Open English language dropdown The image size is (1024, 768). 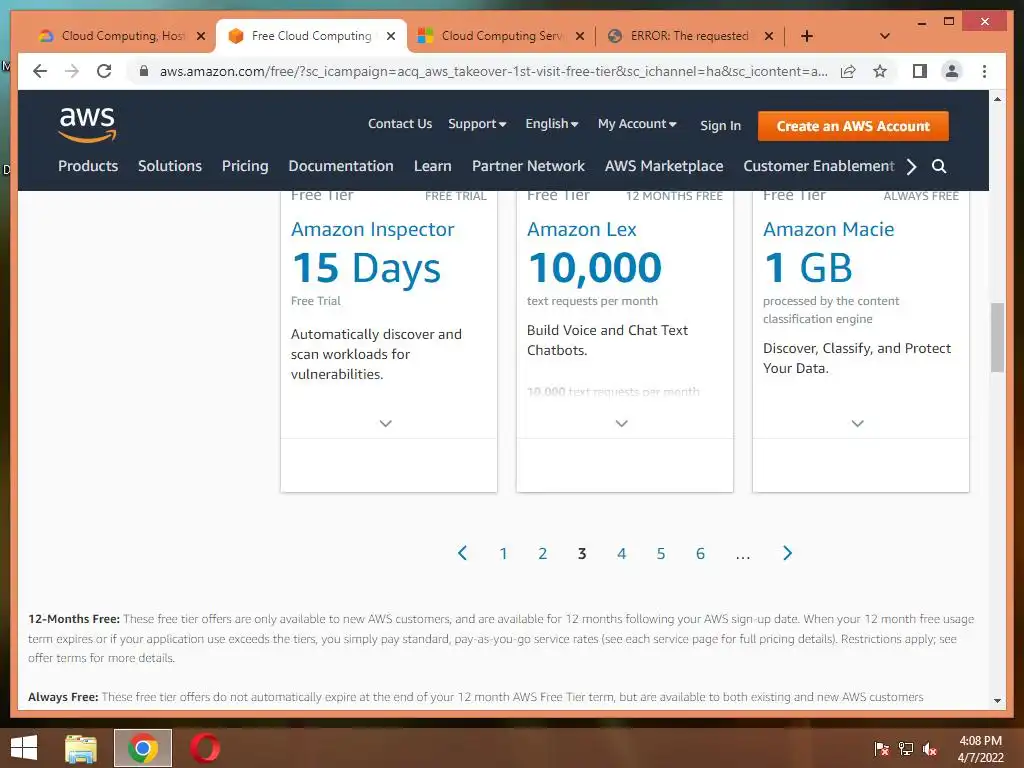coord(552,124)
